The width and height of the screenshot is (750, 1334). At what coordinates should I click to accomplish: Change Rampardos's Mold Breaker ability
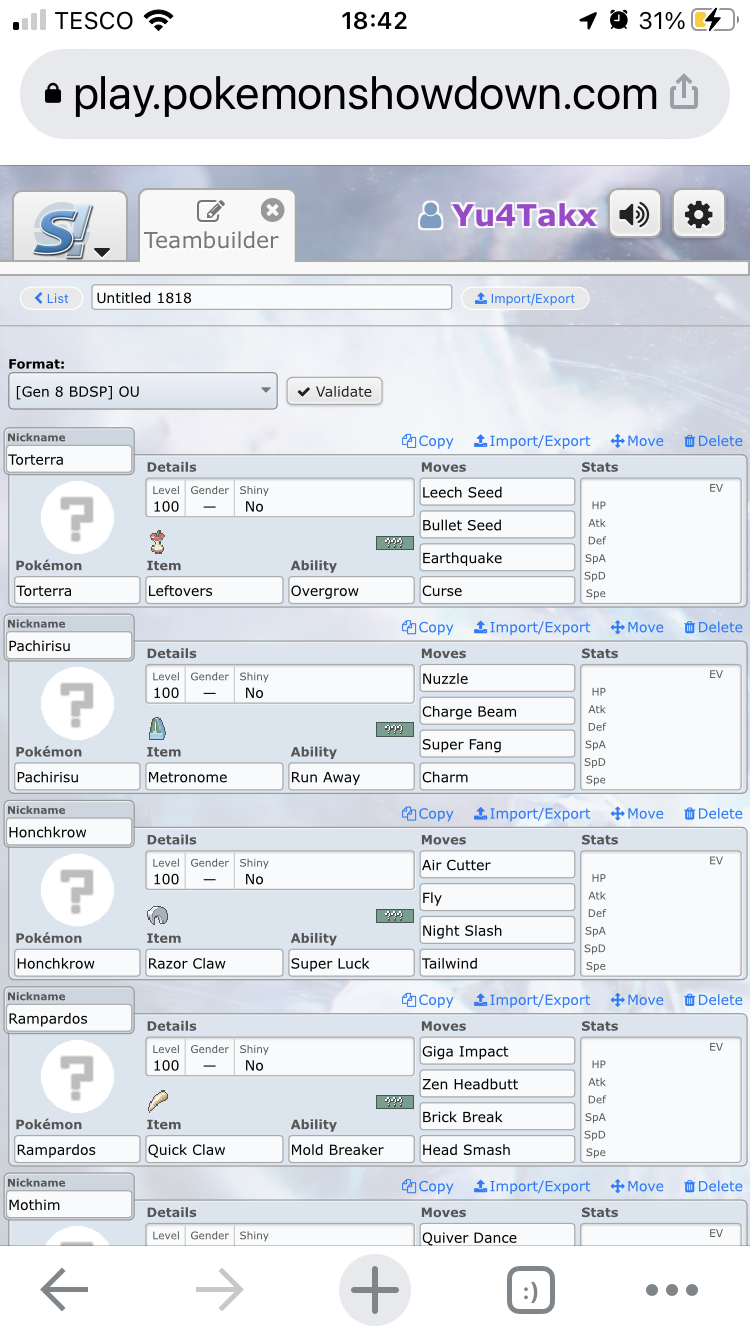coord(351,1150)
